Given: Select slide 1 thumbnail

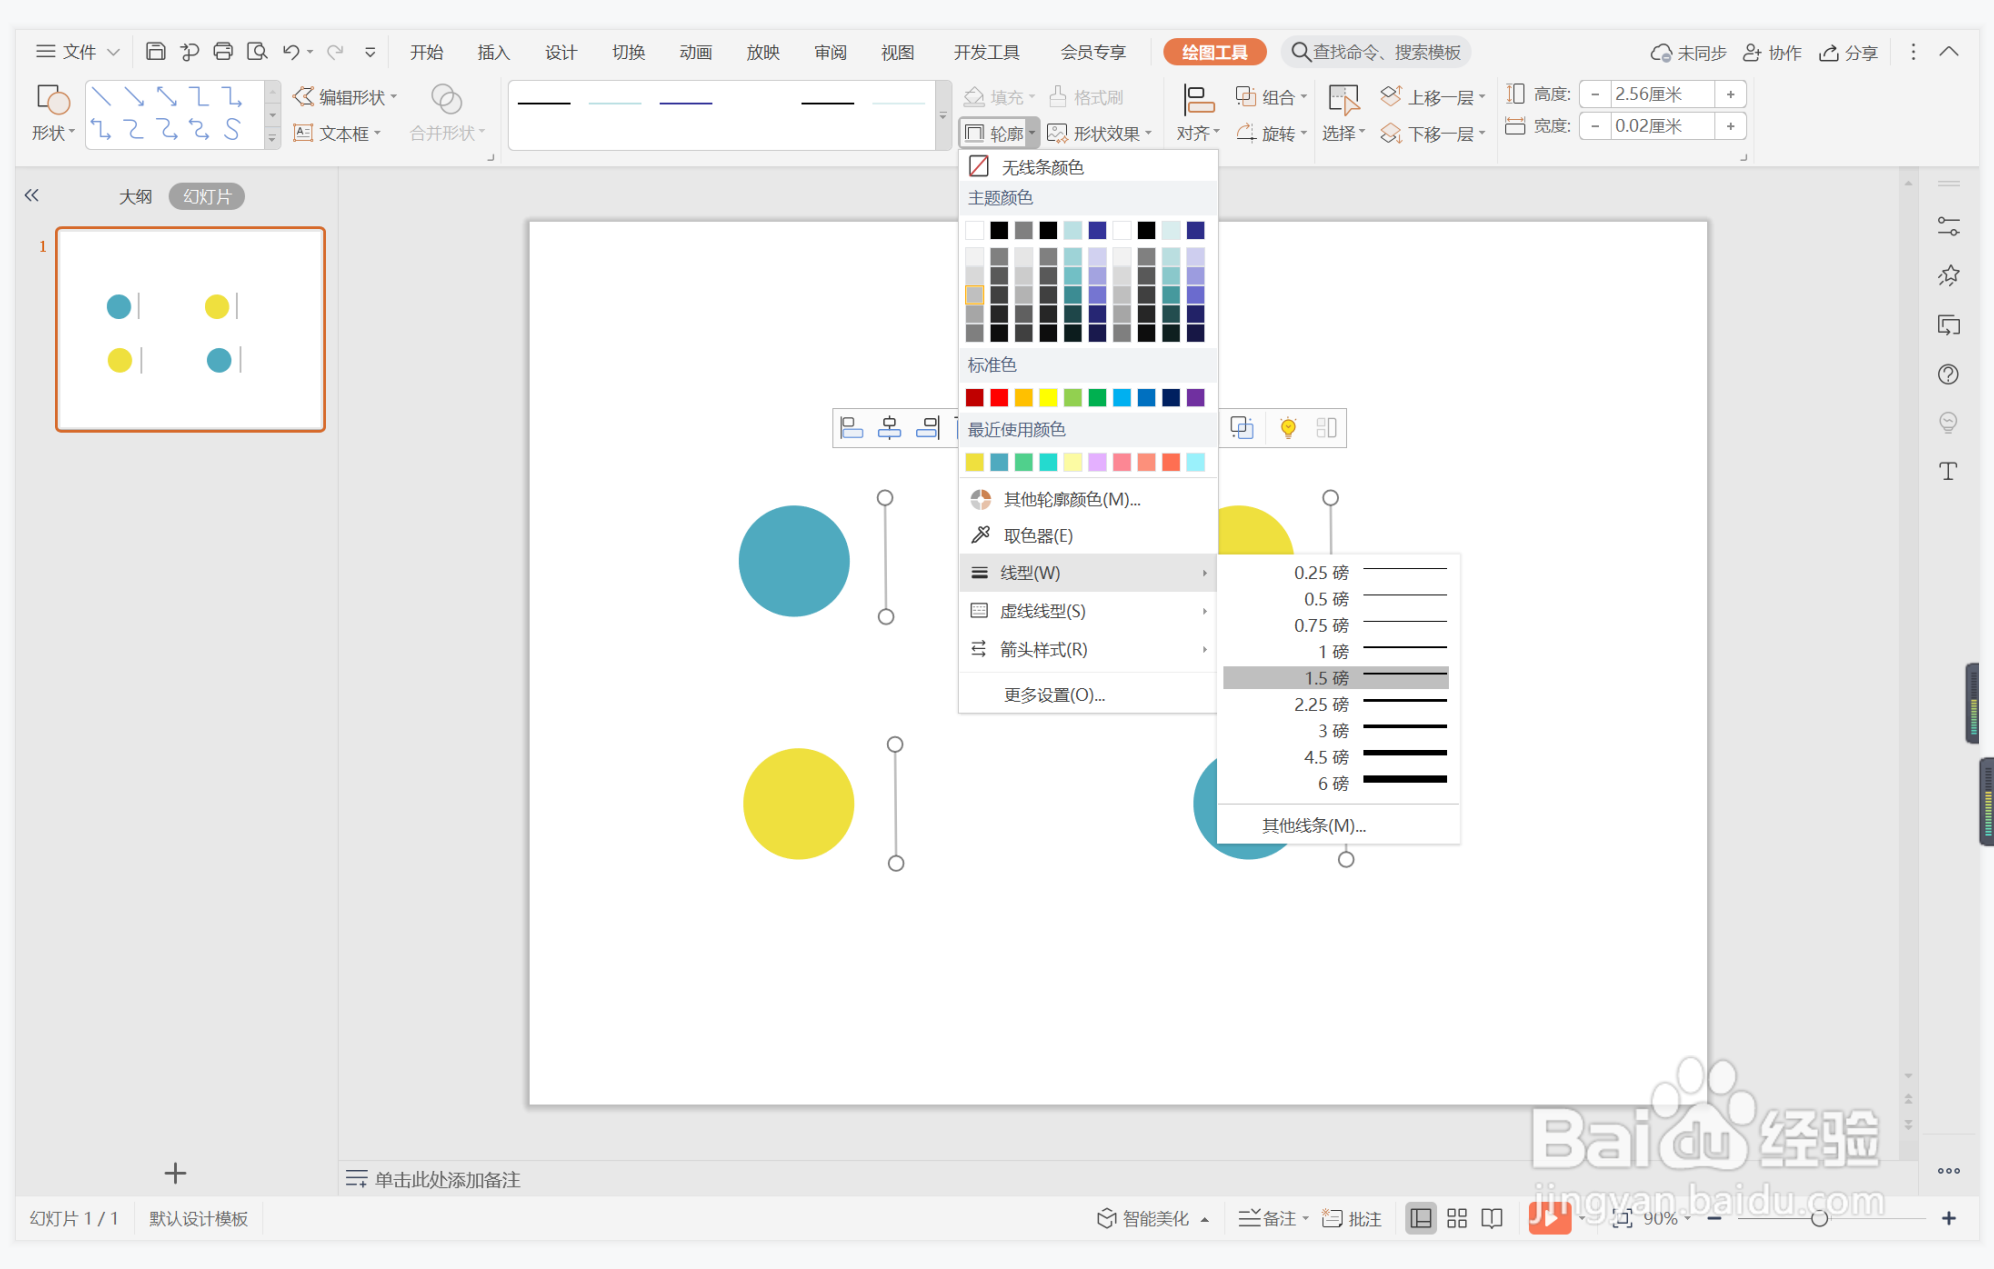Looking at the screenshot, I should tap(190, 329).
